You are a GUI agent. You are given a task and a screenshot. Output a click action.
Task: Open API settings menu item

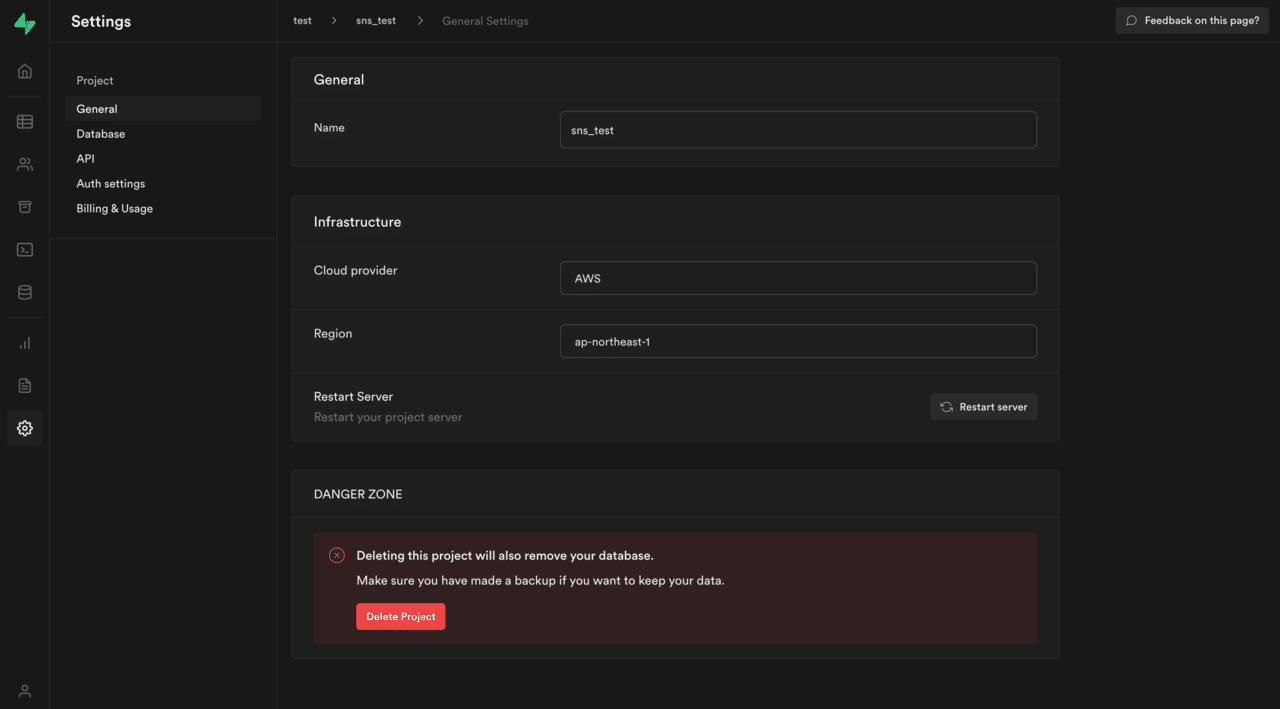(85, 159)
